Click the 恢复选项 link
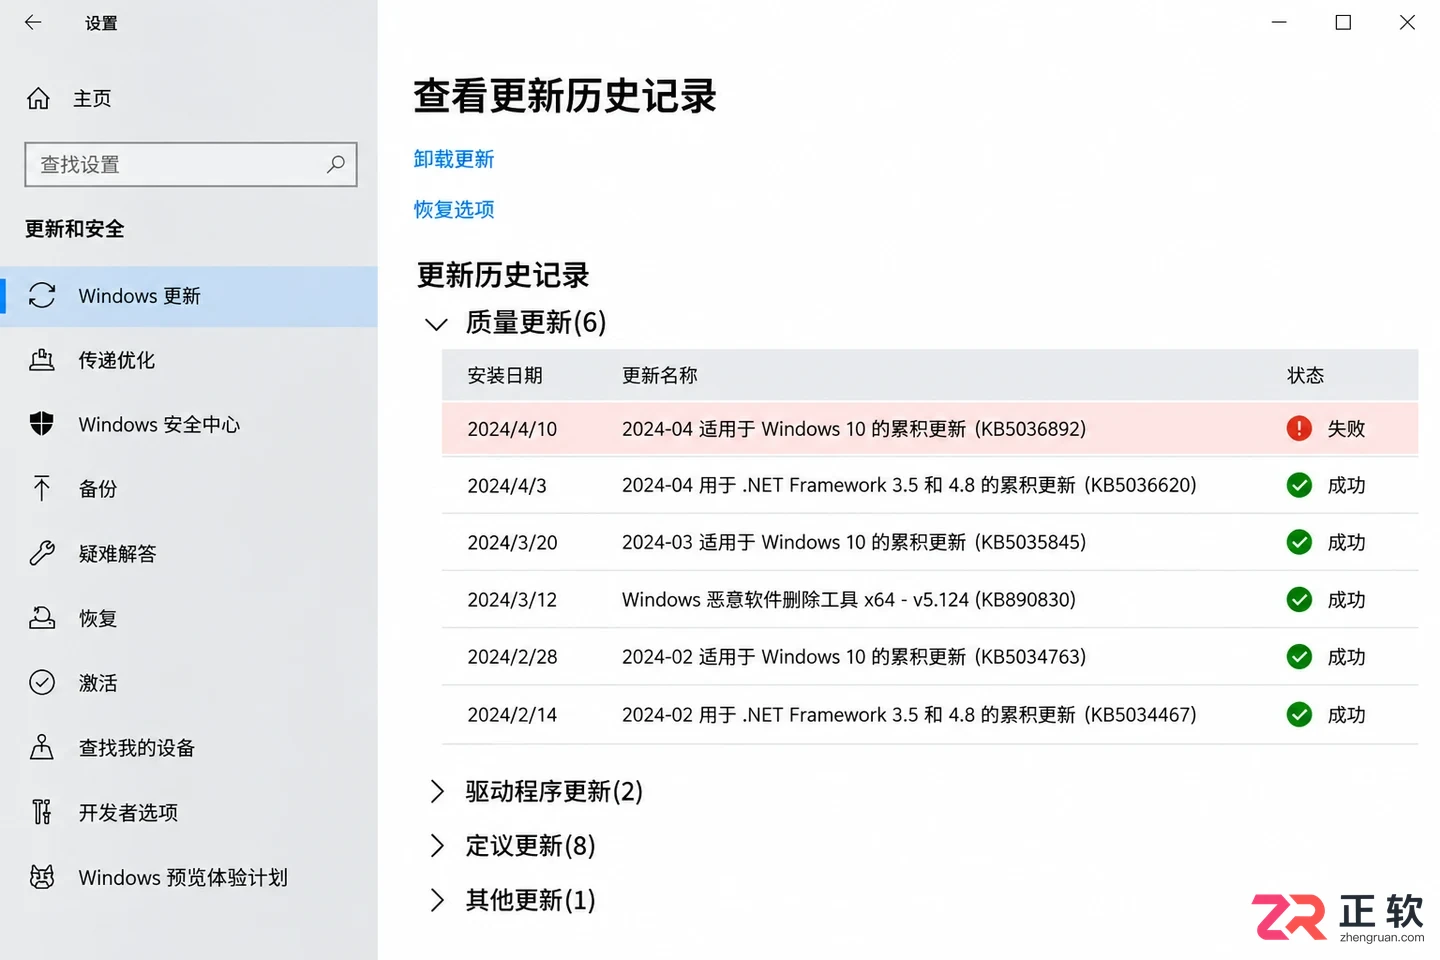The image size is (1440, 960). [454, 209]
